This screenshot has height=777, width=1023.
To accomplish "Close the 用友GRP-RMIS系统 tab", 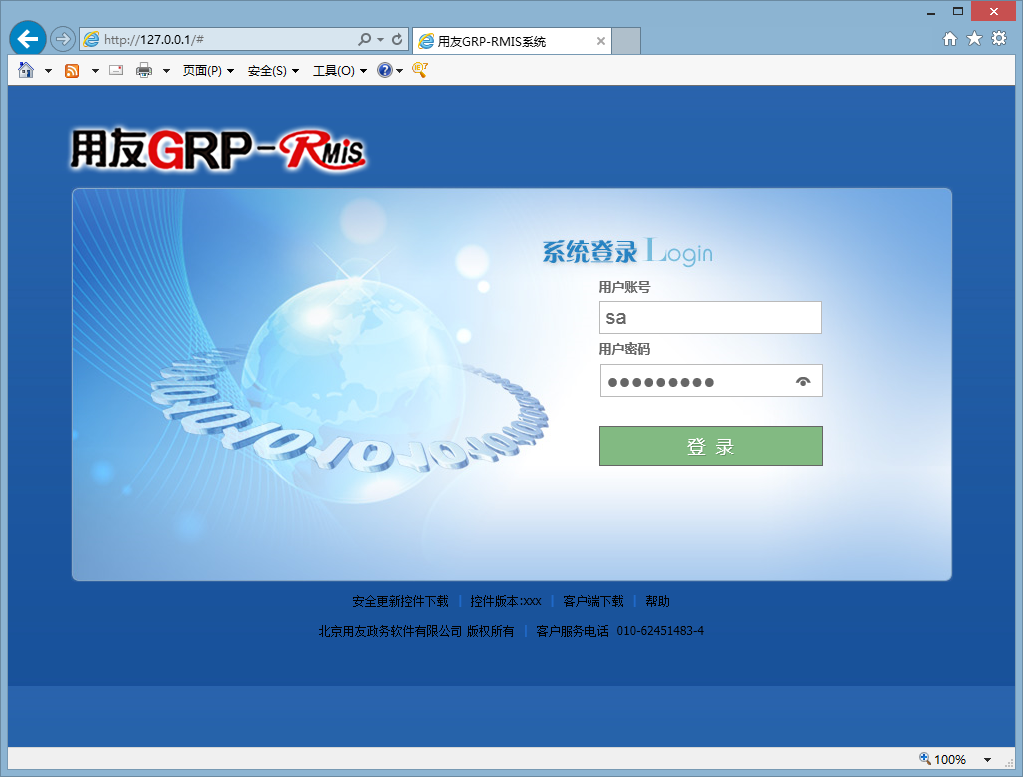I will click(601, 41).
